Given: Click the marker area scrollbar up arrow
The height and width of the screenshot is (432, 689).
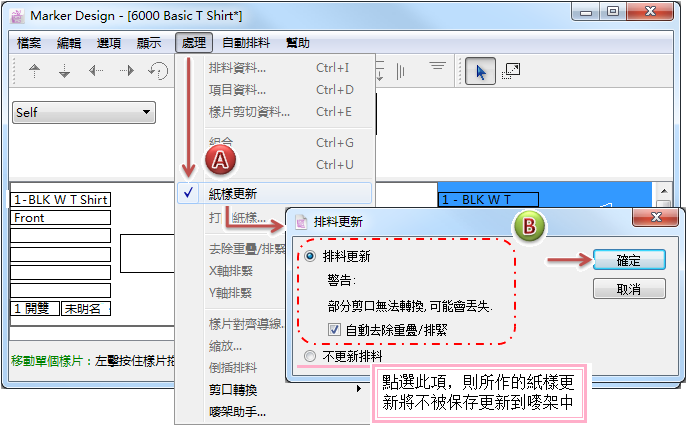Looking at the screenshot, I should tap(664, 191).
